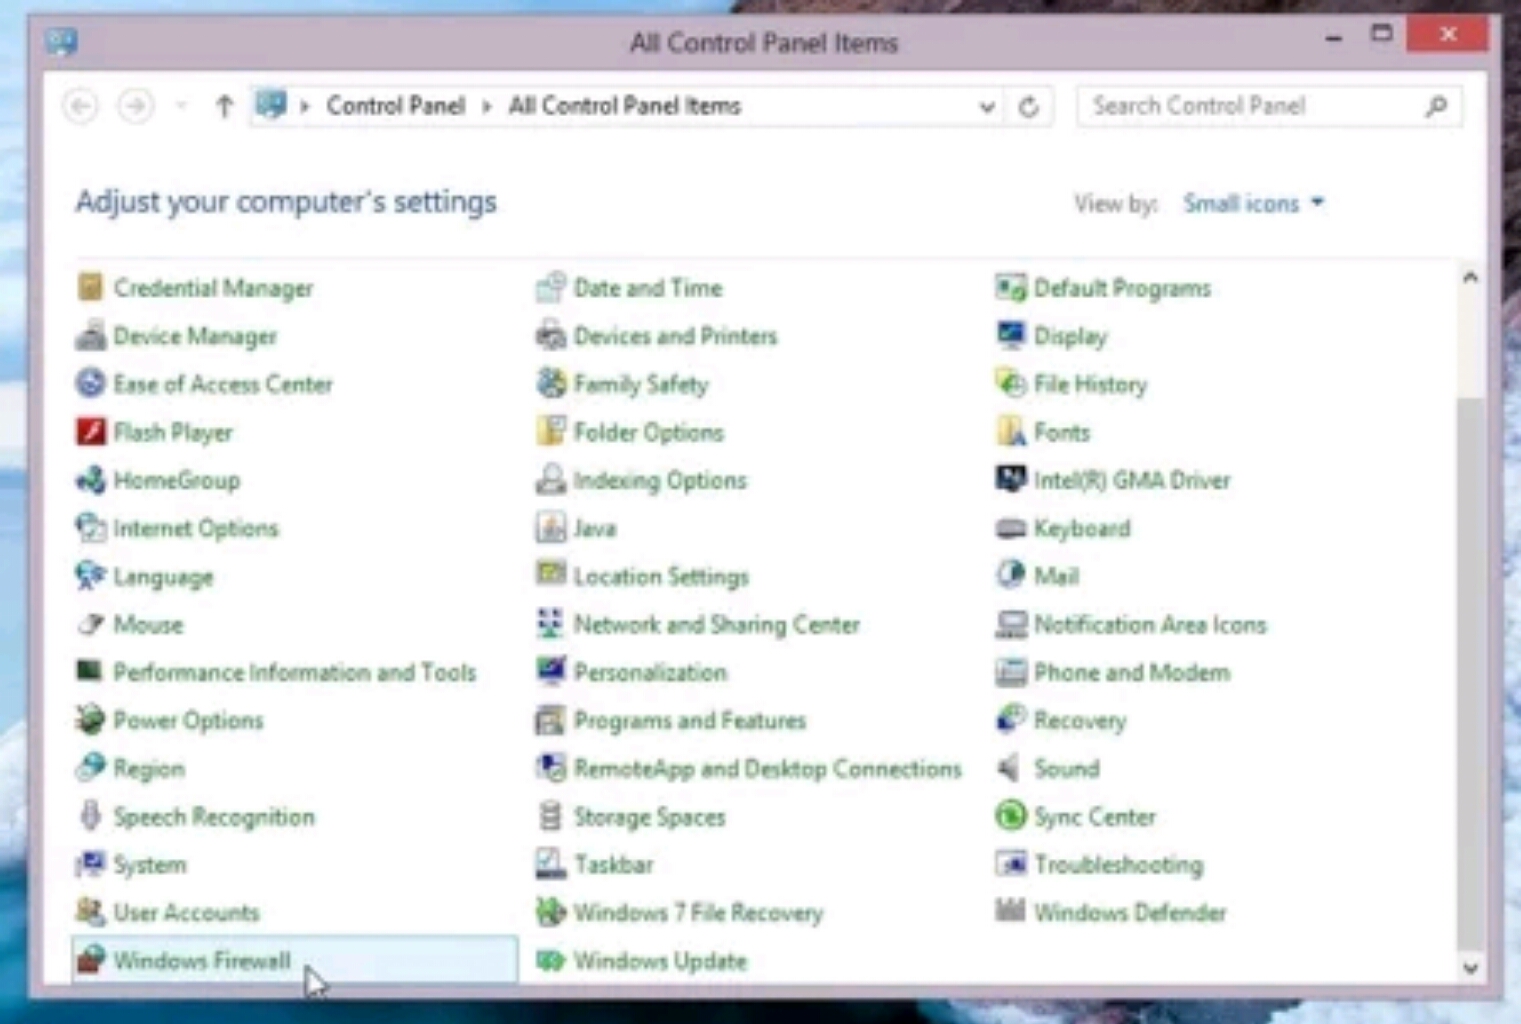Open the Taskbar settings link
This screenshot has height=1024, width=1521.
point(613,864)
